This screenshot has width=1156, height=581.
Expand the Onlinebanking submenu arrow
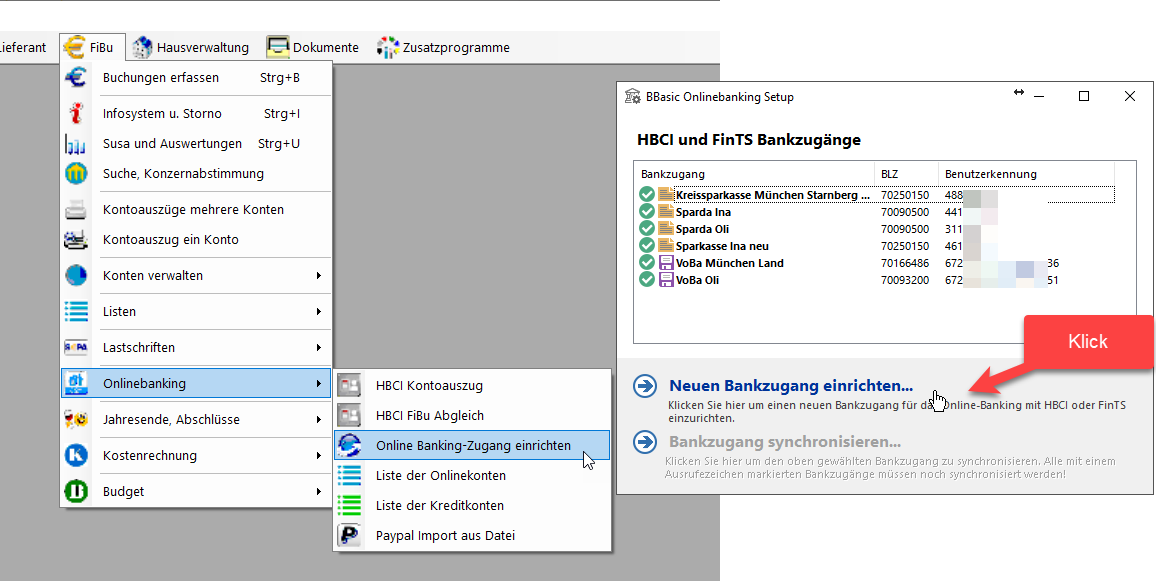click(x=318, y=383)
